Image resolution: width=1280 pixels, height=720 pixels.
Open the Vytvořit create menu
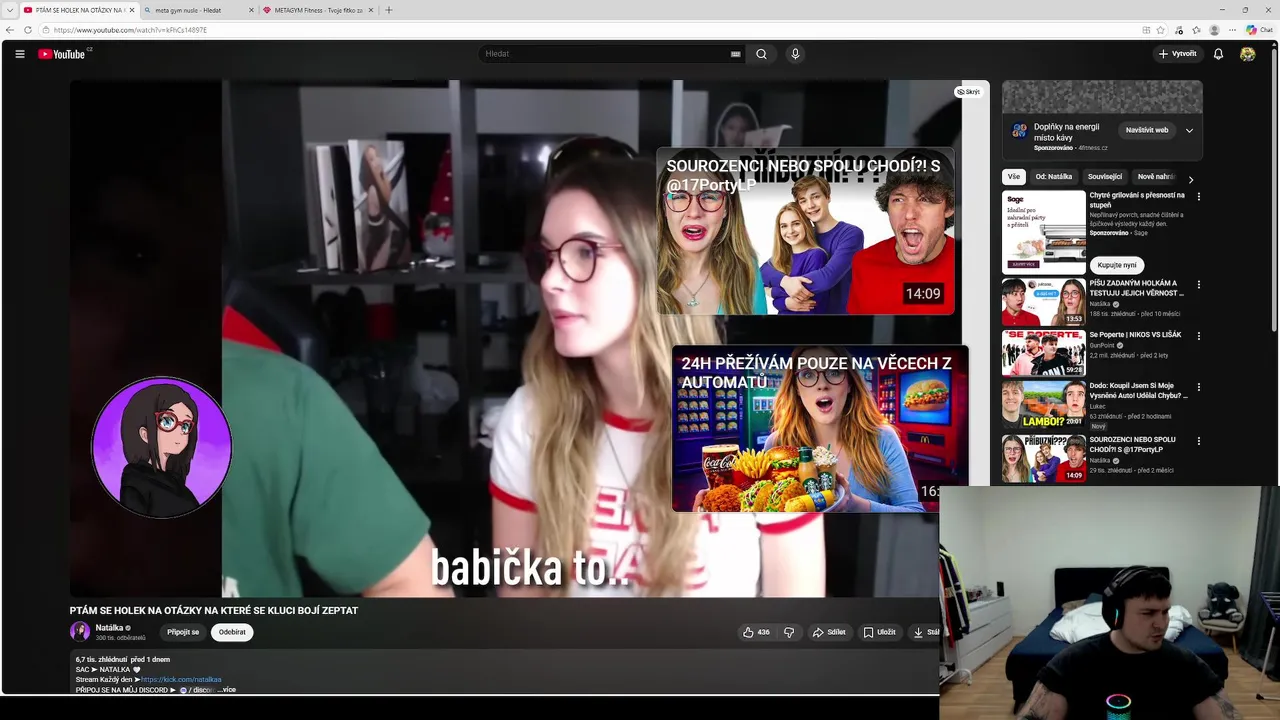click(1177, 54)
